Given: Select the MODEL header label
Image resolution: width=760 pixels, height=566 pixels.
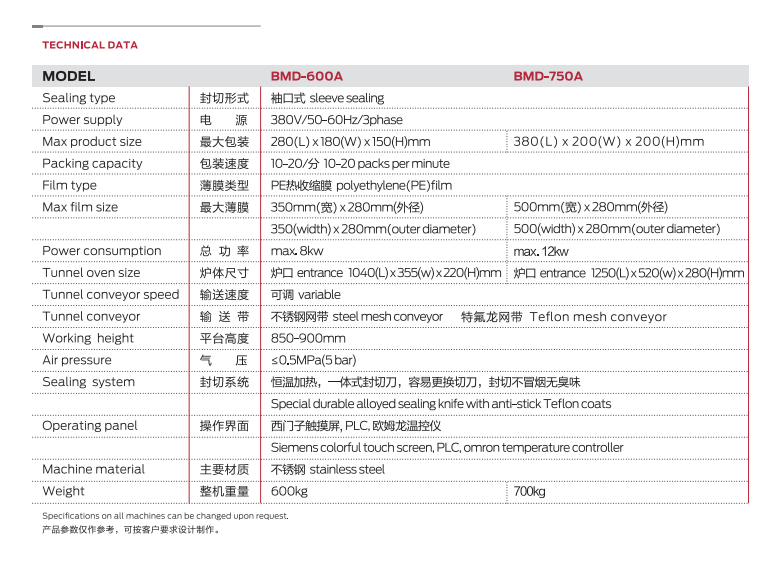Looking at the screenshot, I should pos(68,76).
